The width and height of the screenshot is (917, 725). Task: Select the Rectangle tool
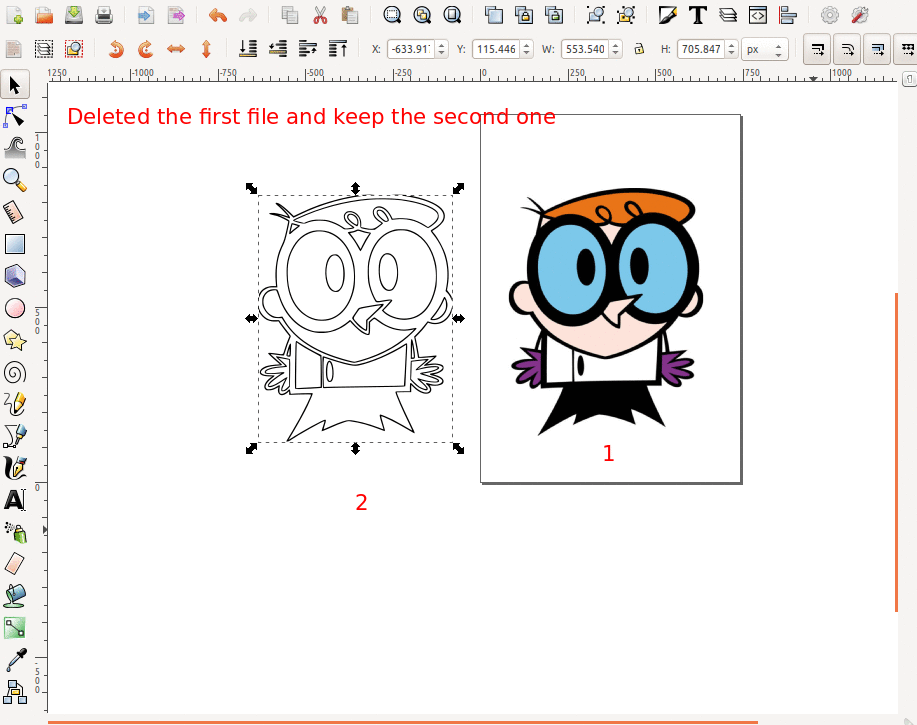point(15,243)
